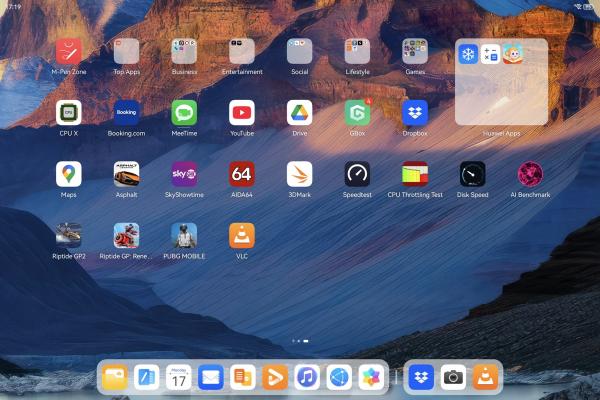Viewport: 600px width, 400px height.
Task: Launch VLC from the home screen grid
Action: click(242, 235)
